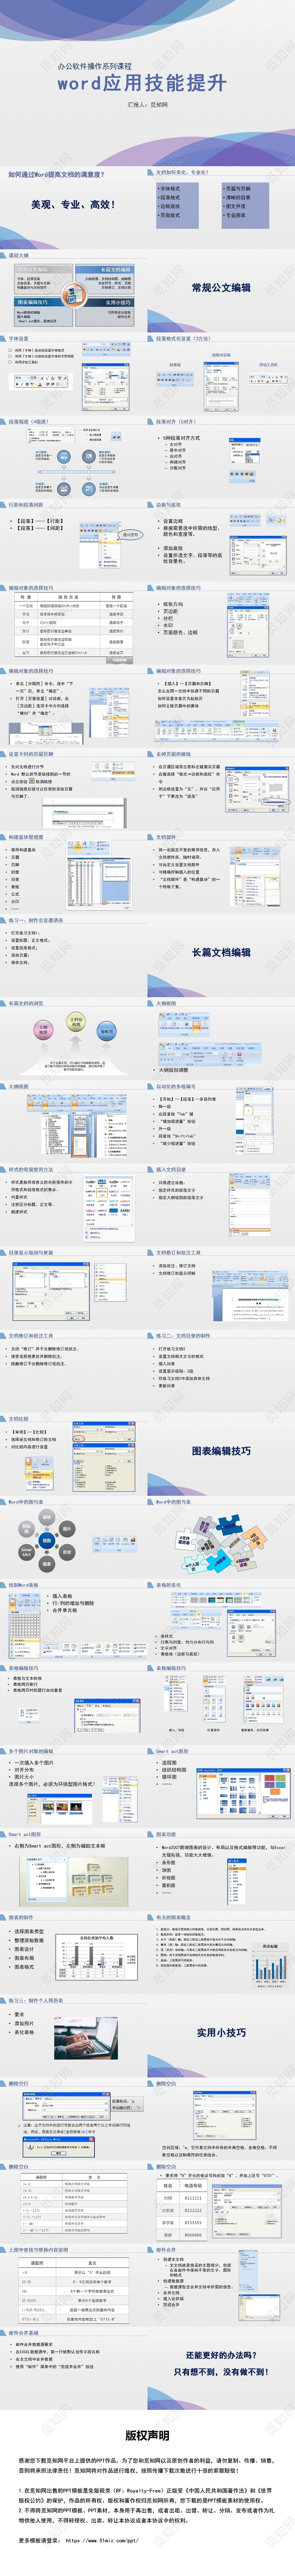Open the '去掉页眉的横线' slide
Screen dimensions: 295x2576
221,790
